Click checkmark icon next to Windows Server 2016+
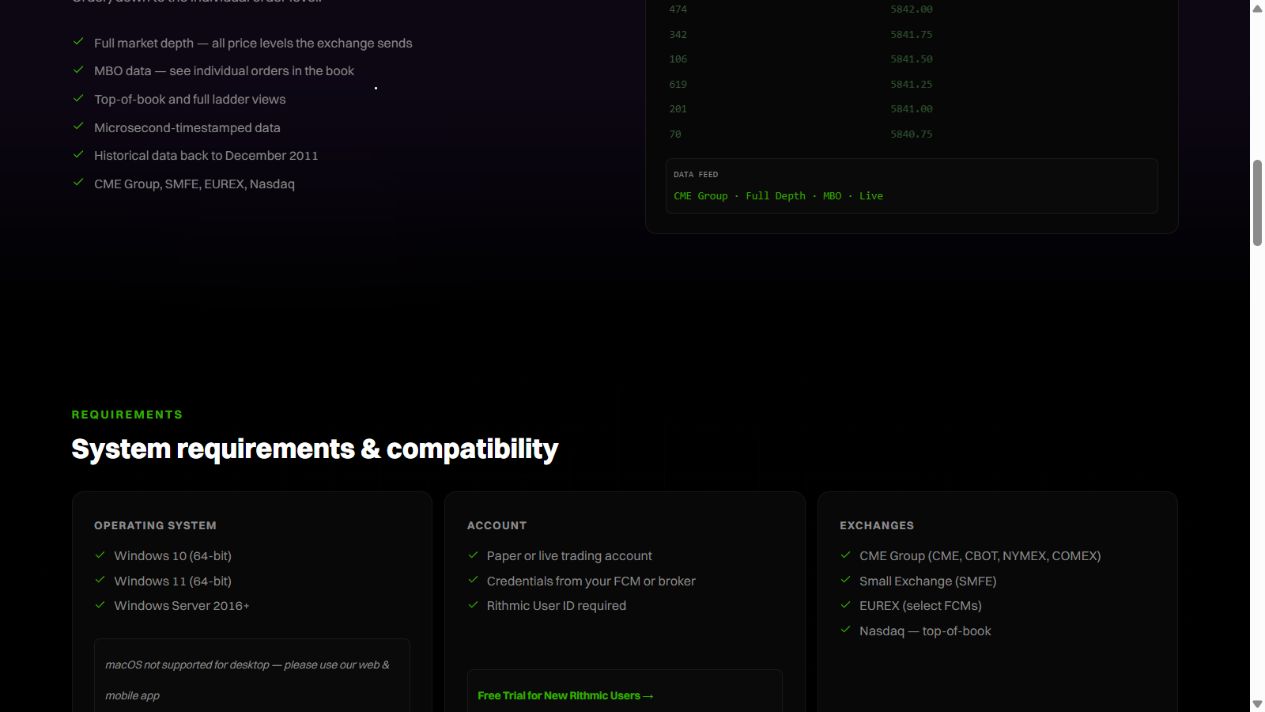 (x=100, y=605)
